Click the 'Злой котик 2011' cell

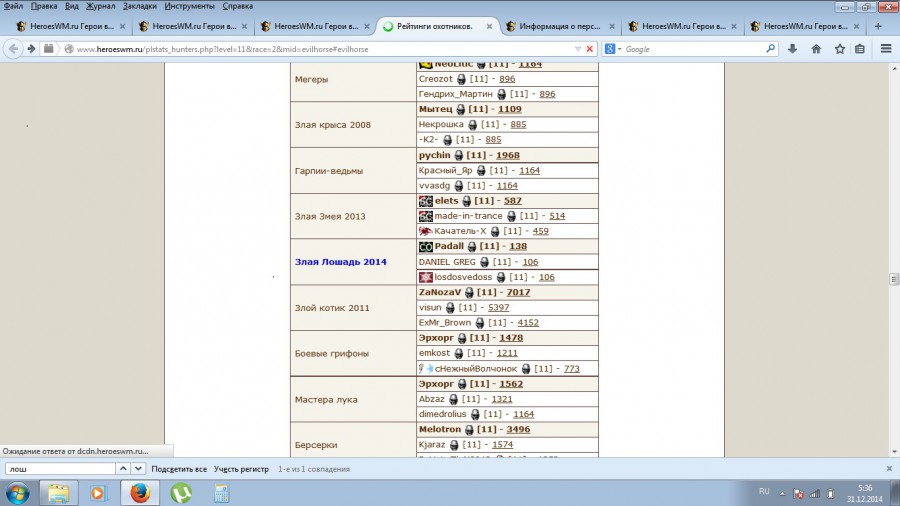(x=354, y=308)
